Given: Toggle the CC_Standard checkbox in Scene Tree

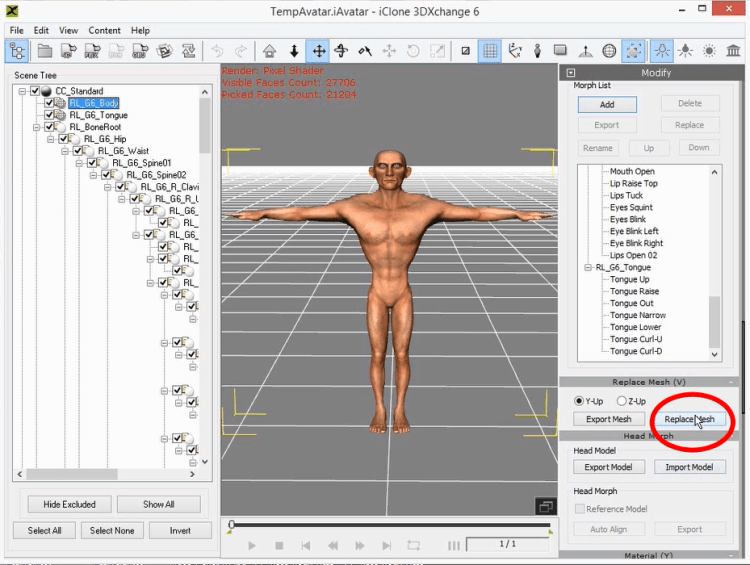Looking at the screenshot, I should coord(35,91).
